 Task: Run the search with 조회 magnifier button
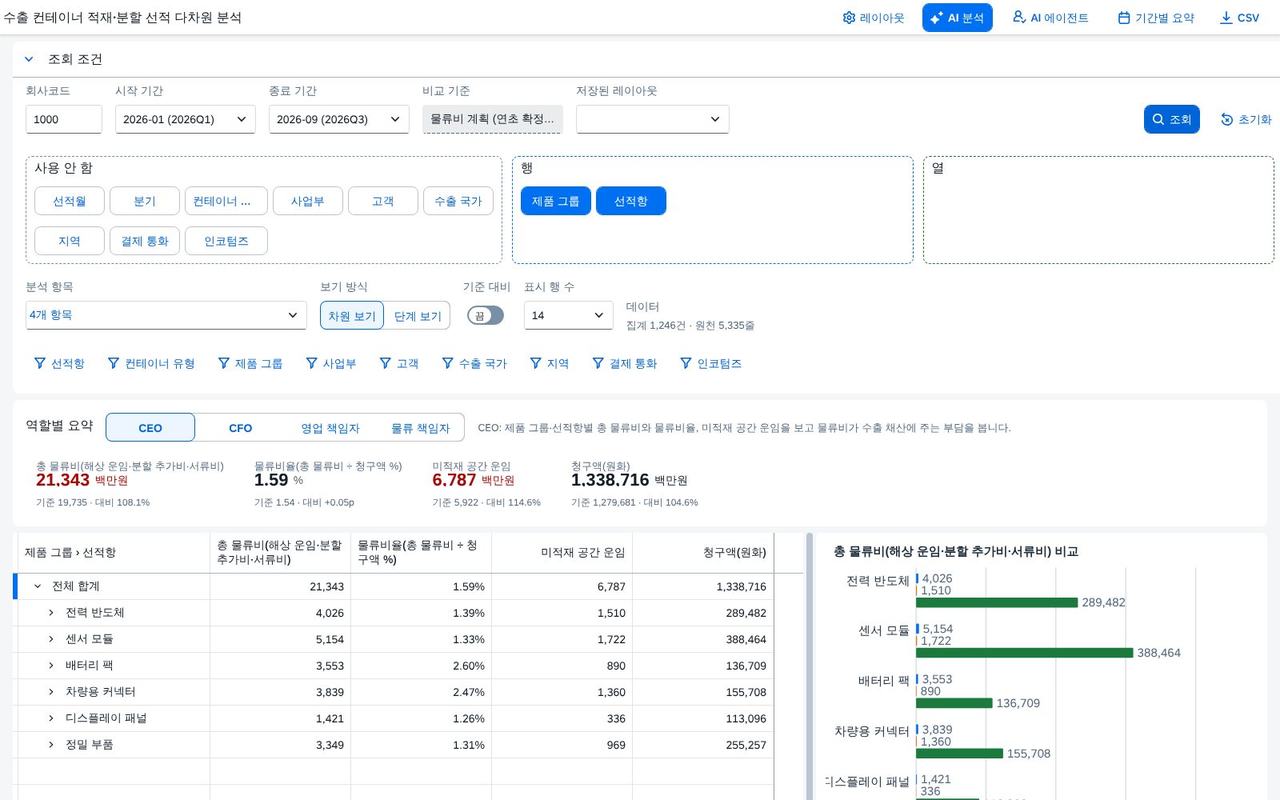click(x=1171, y=119)
